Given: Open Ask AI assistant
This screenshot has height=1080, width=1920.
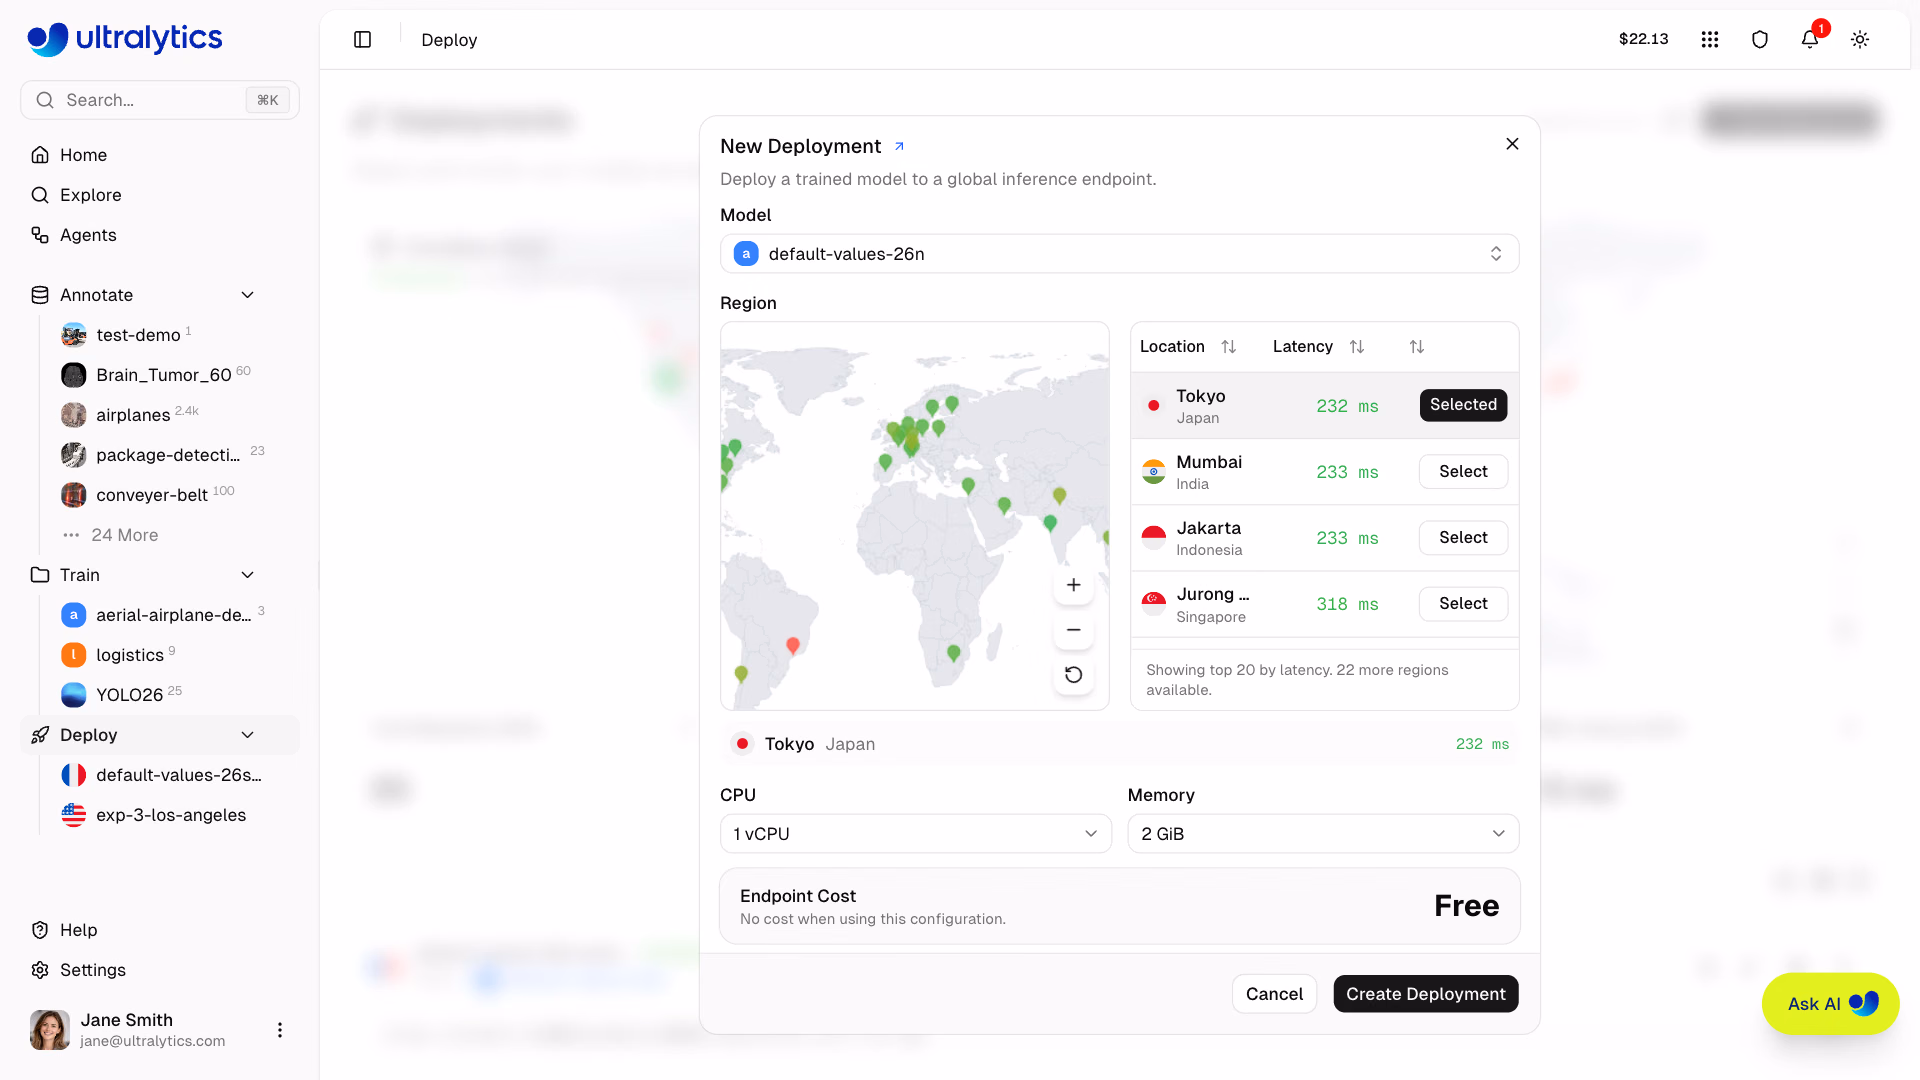Looking at the screenshot, I should coord(1830,1004).
